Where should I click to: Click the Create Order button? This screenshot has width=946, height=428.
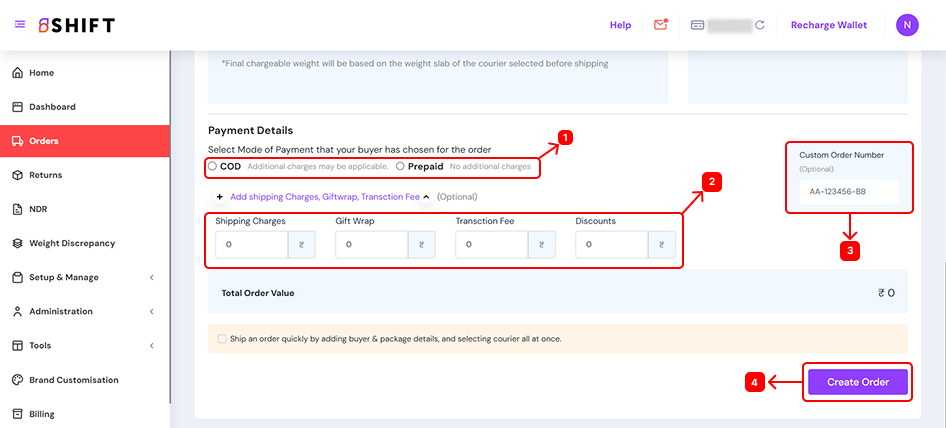(x=857, y=382)
